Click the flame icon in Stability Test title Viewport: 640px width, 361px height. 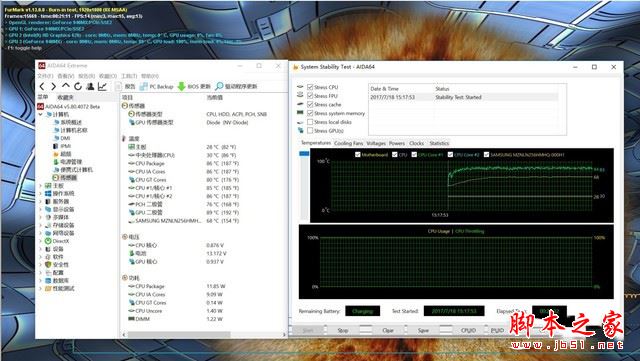coord(296,67)
